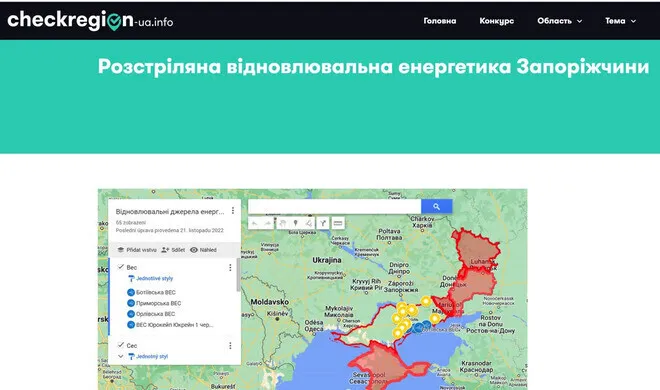
Task: Click the undo arrow in map toolbar
Action: [x=255, y=223]
